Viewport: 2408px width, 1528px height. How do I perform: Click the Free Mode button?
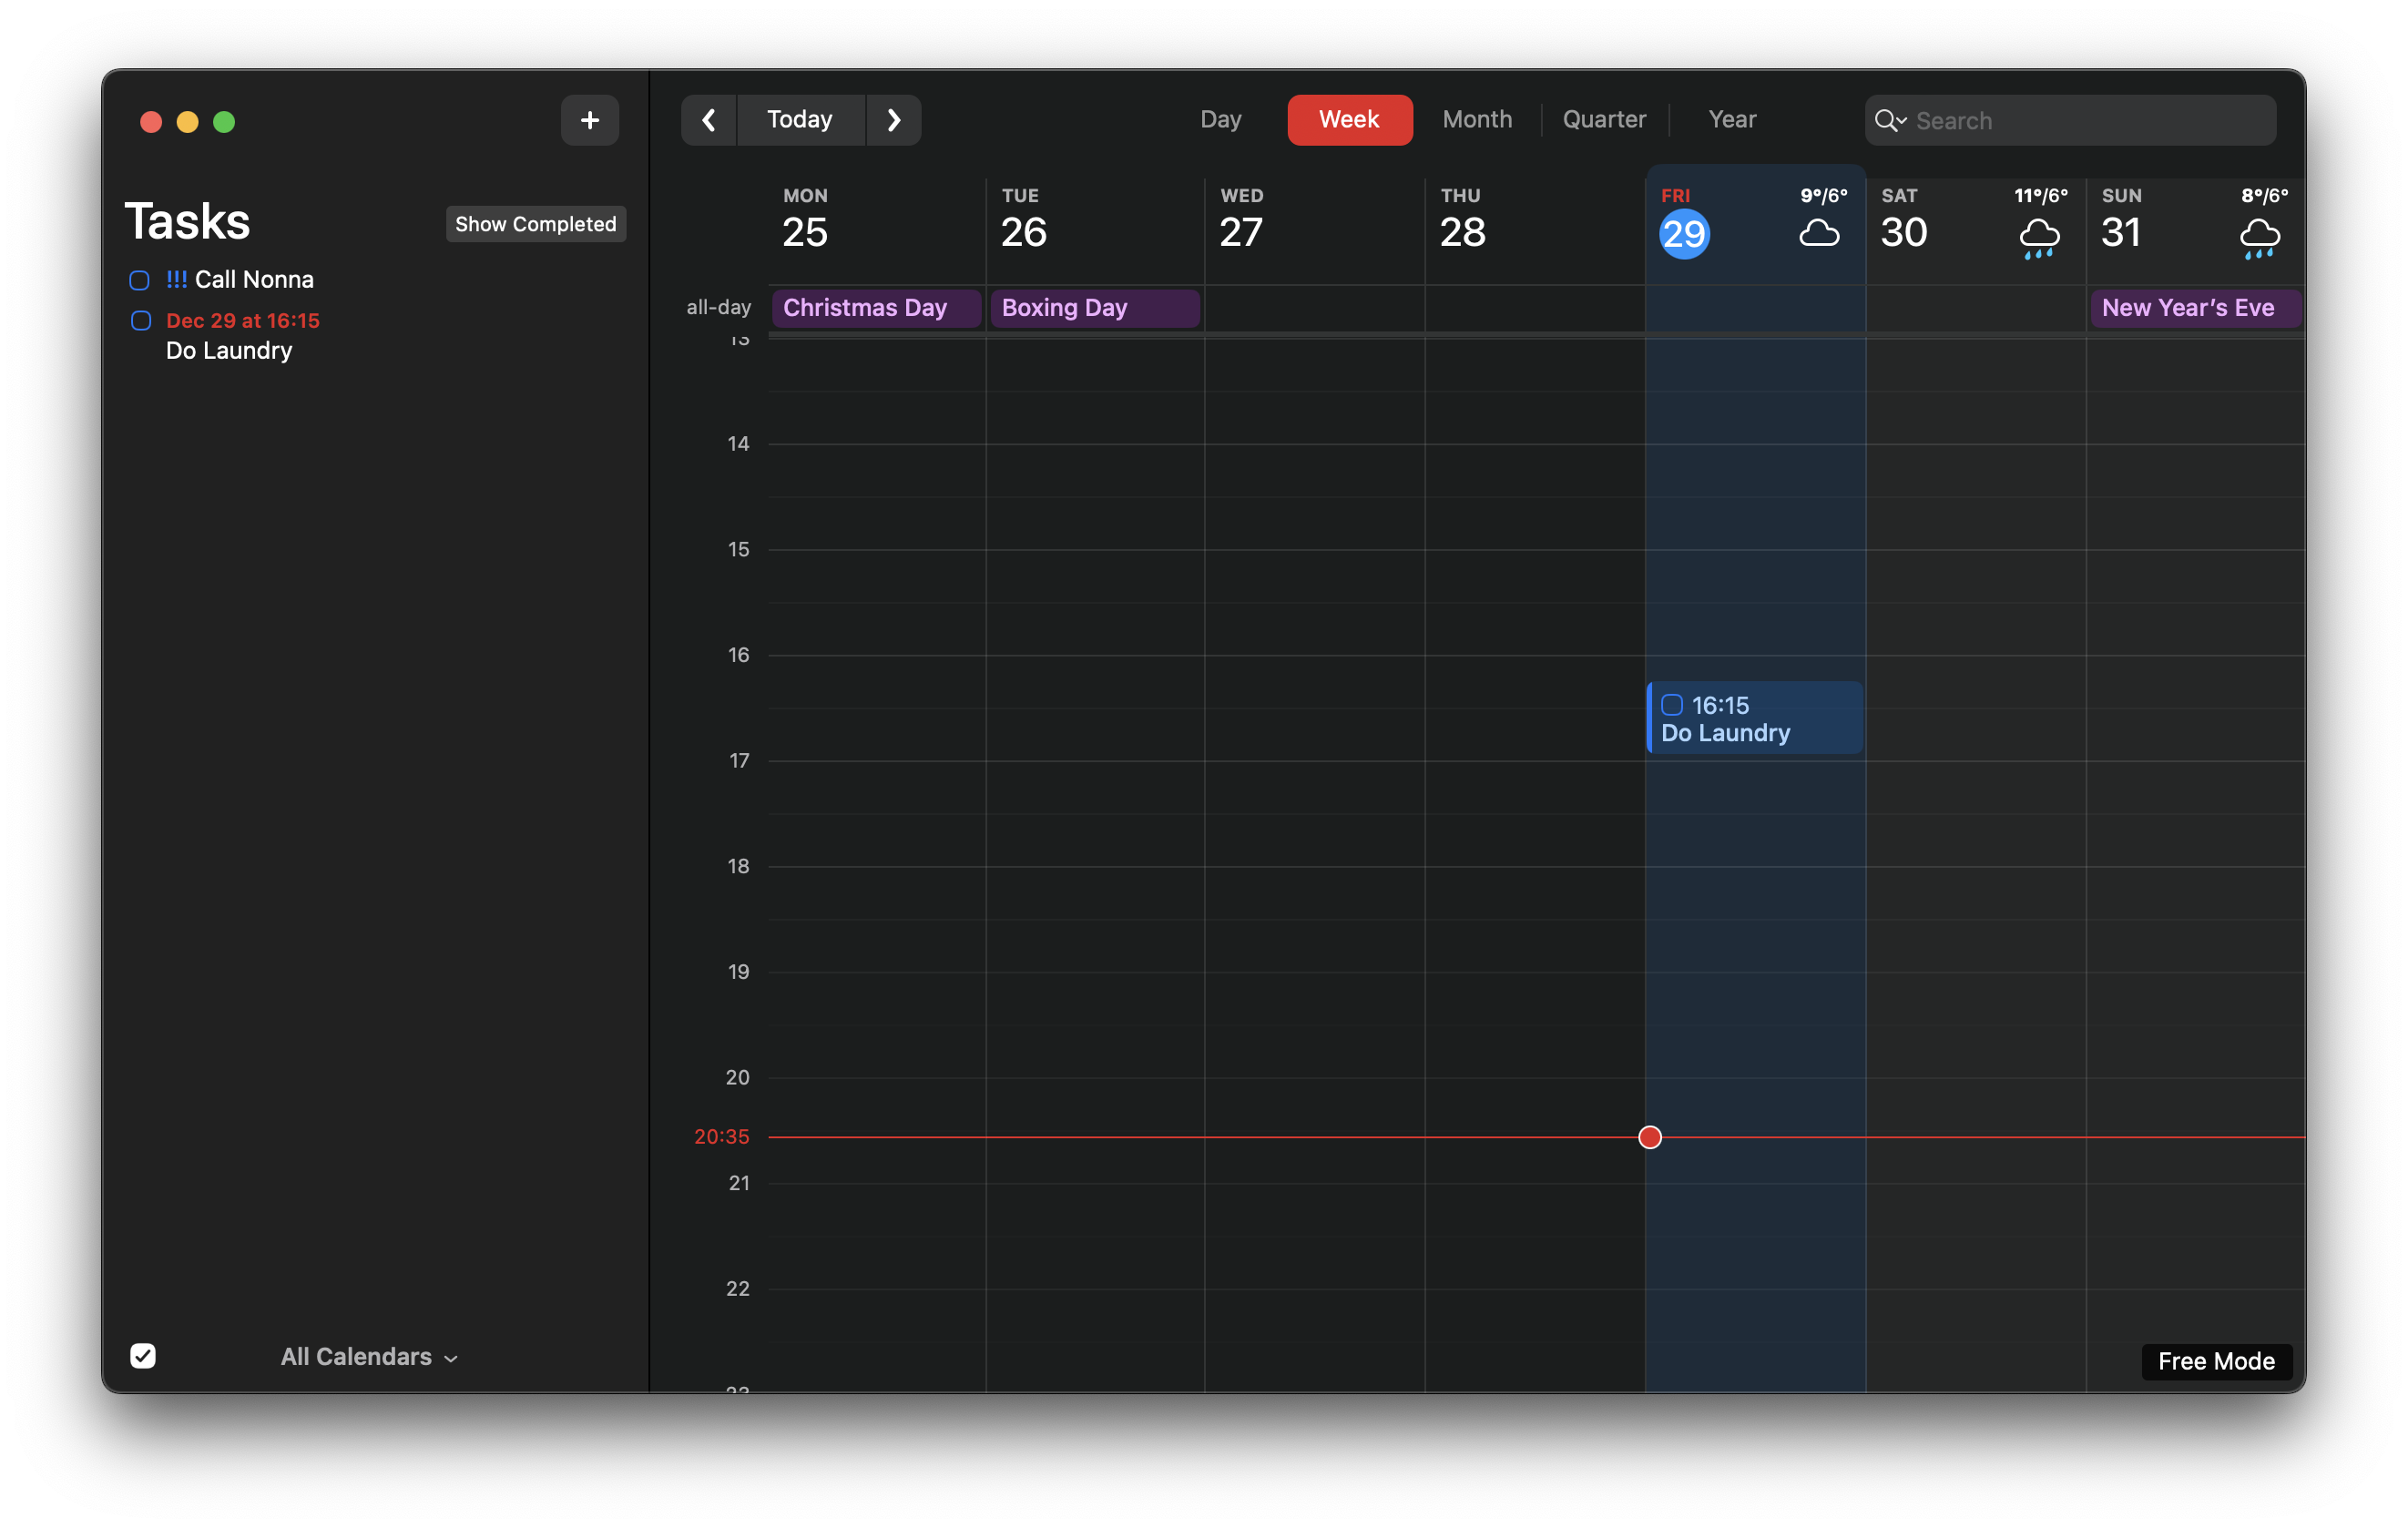click(2215, 1361)
